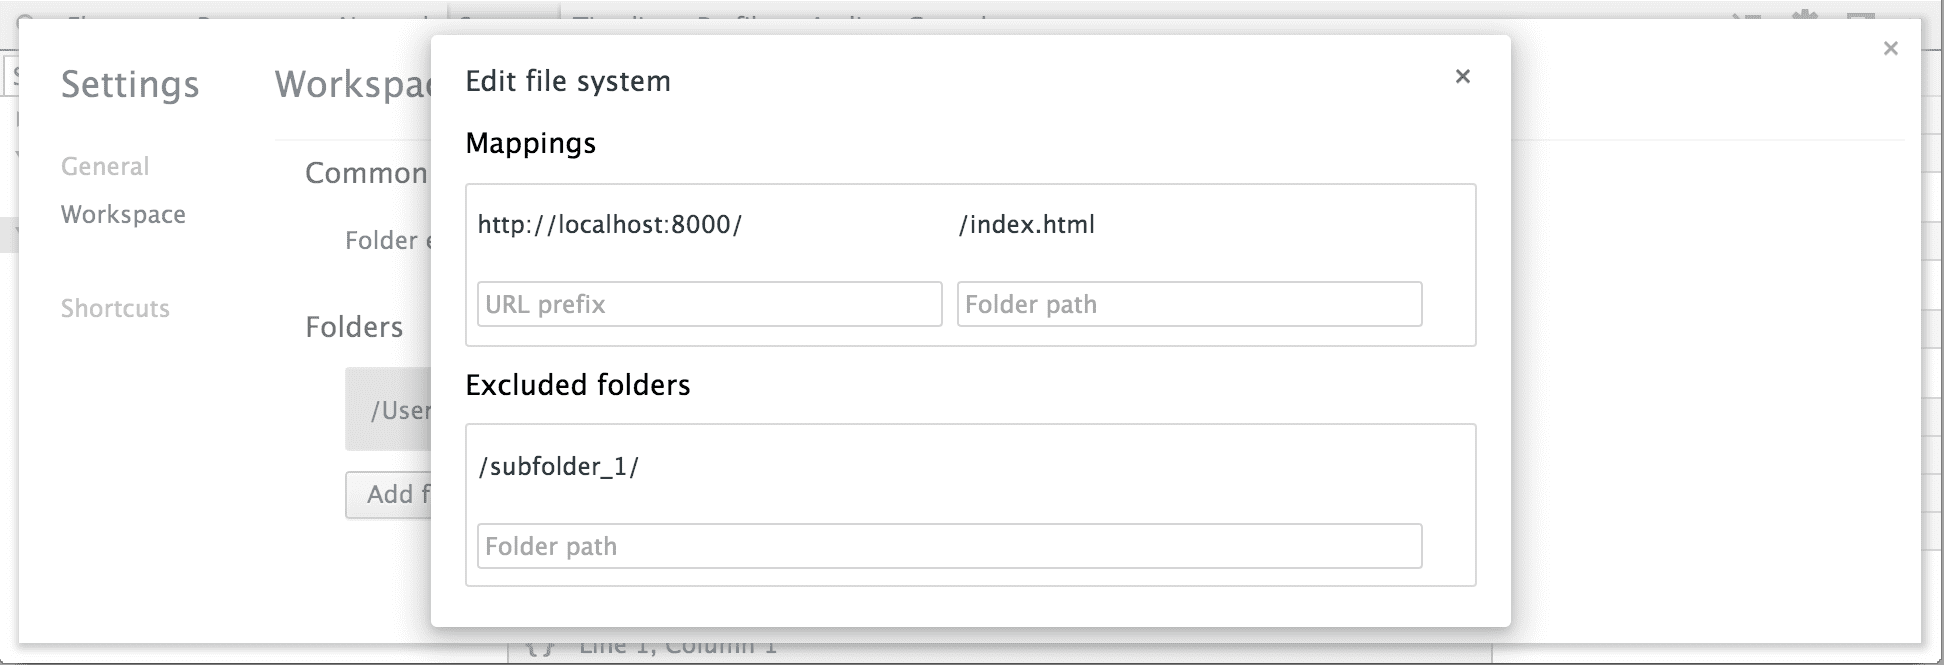
Task: Select the /subfolder_1/ excluded folder entry
Action: click(x=560, y=466)
